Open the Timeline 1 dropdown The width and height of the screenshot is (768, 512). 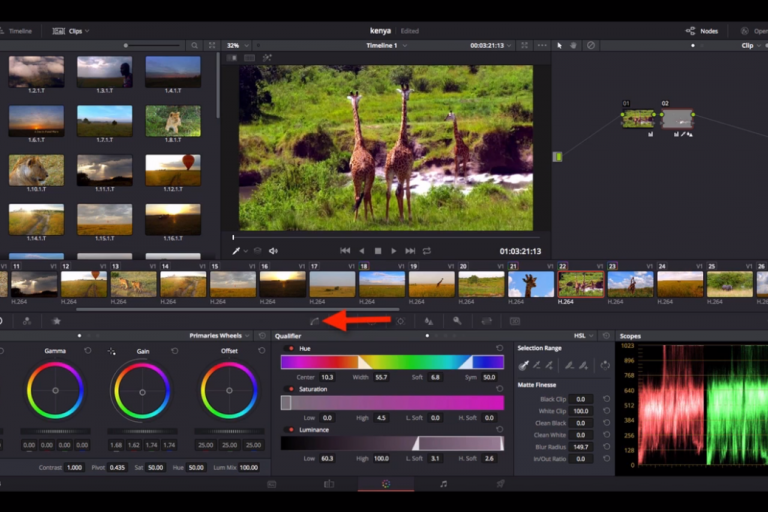pos(386,45)
